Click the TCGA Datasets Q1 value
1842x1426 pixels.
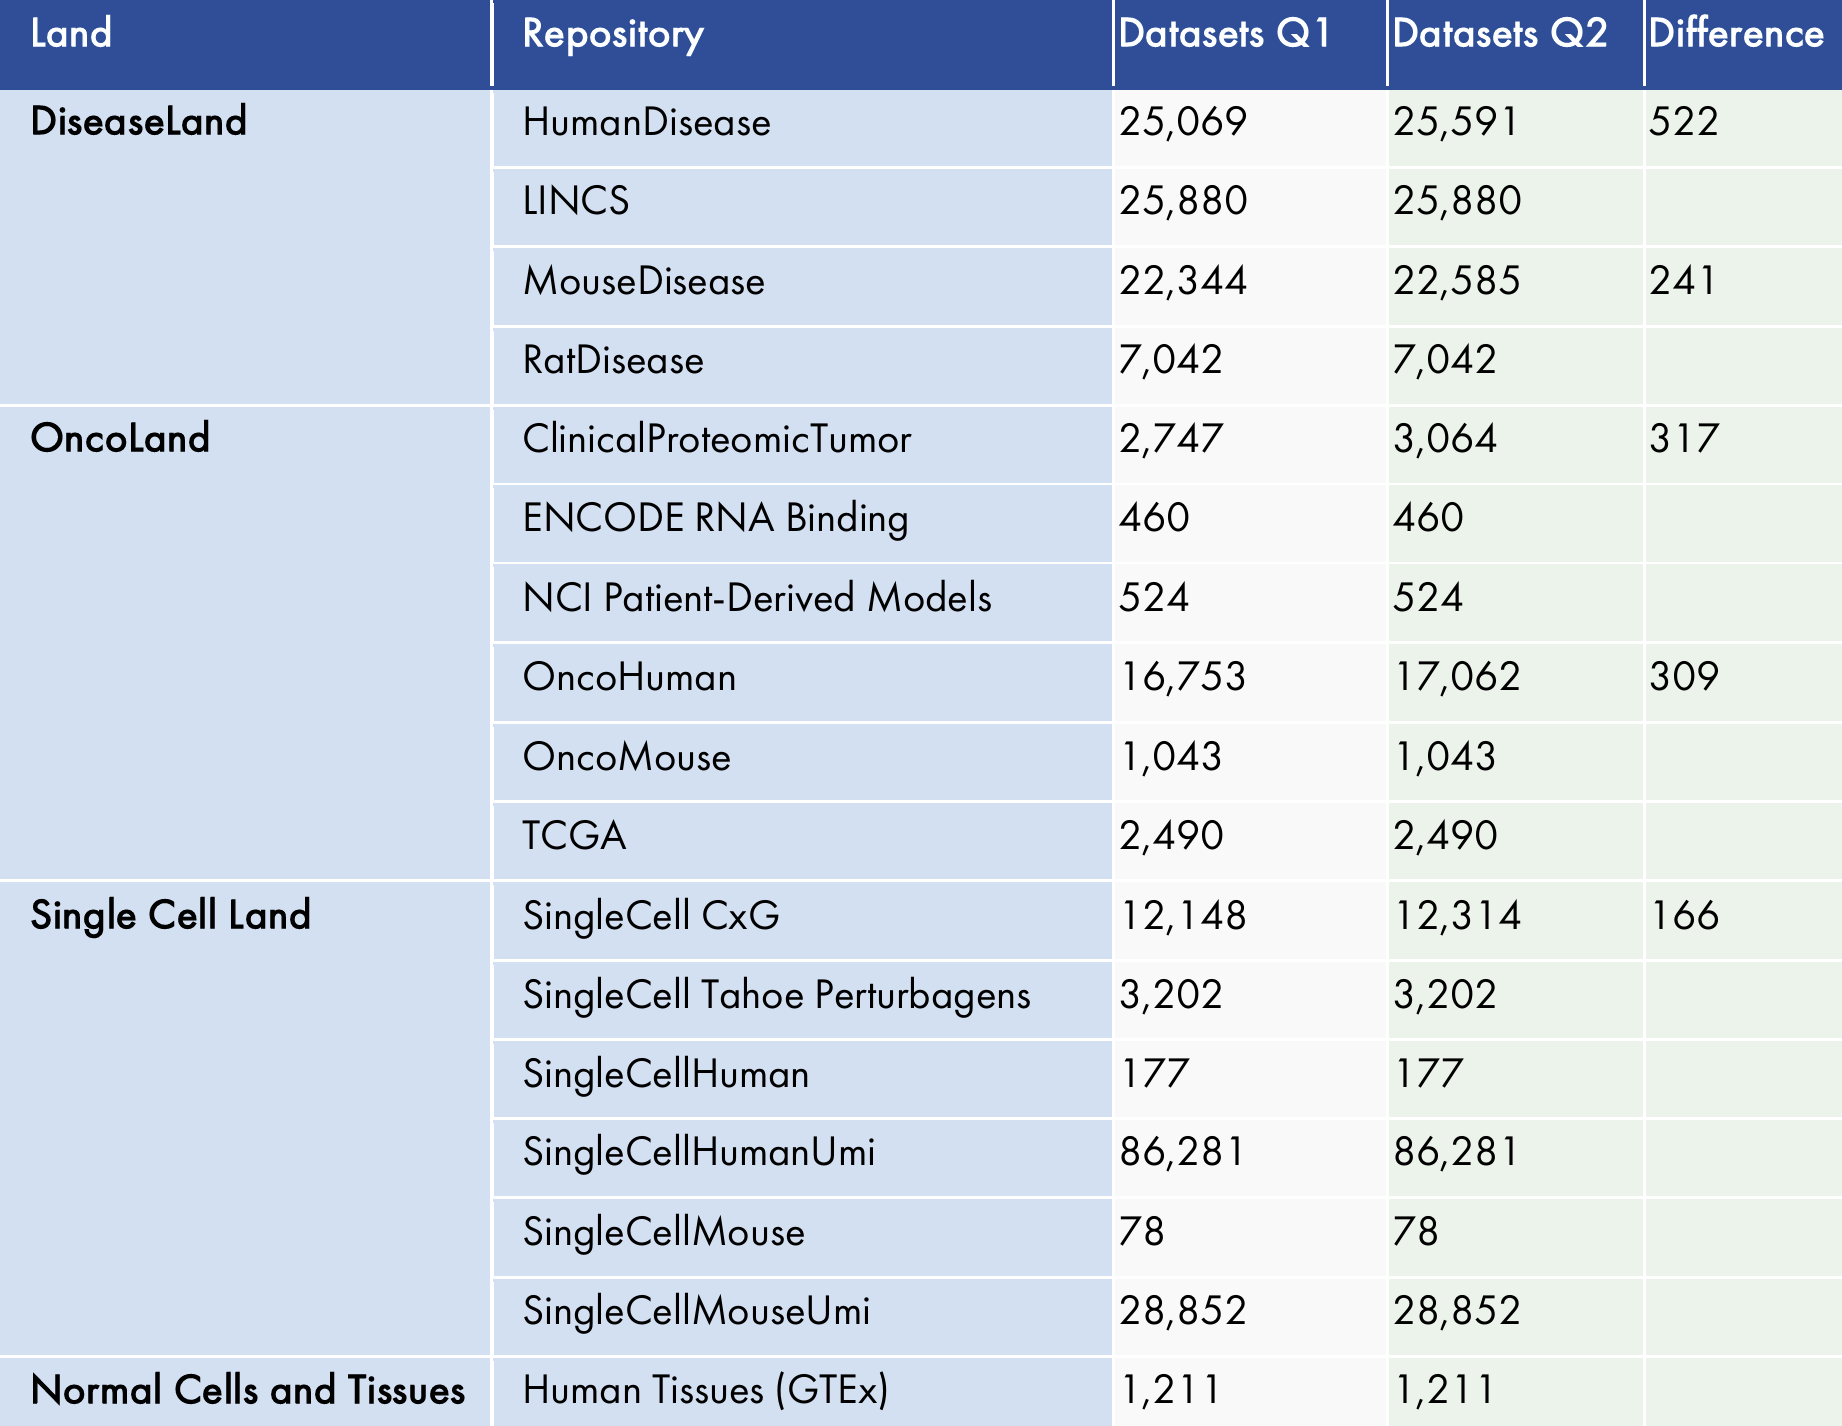(1171, 836)
